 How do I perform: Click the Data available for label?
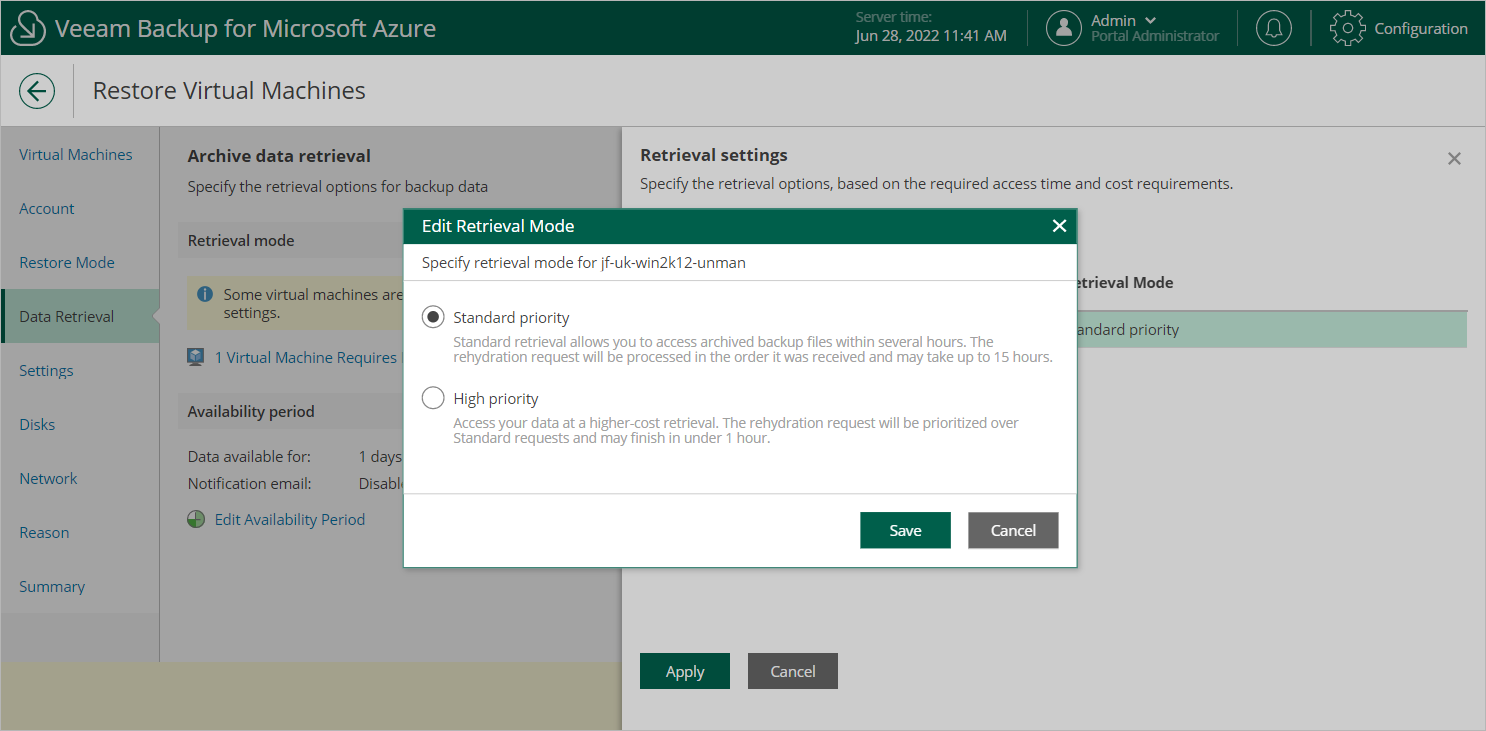[x=249, y=456]
